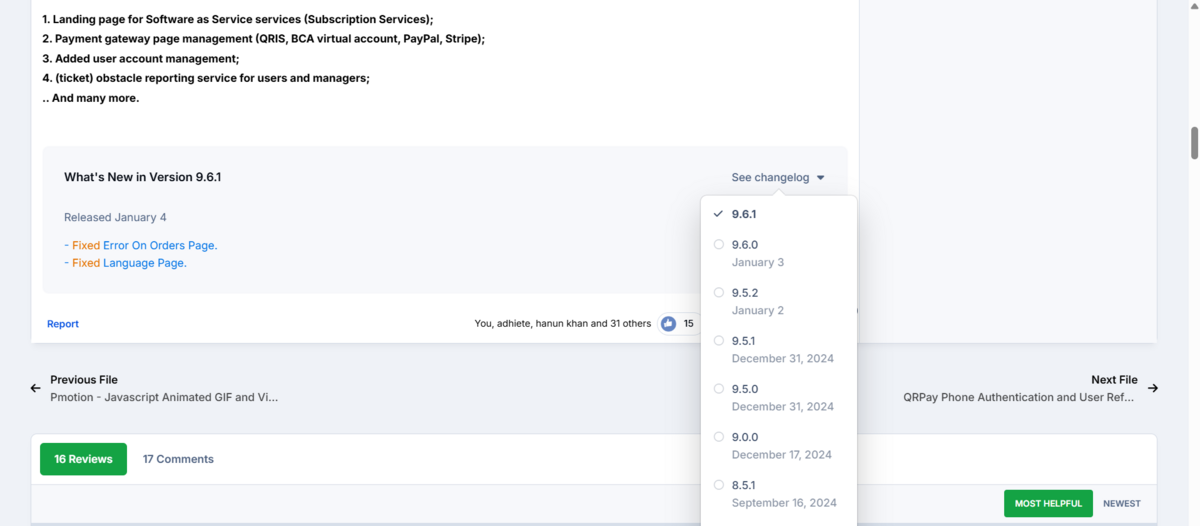Screen dimensions: 1200x526
Task: Click the checkmark beside version 9.6.1
Action: (718, 214)
